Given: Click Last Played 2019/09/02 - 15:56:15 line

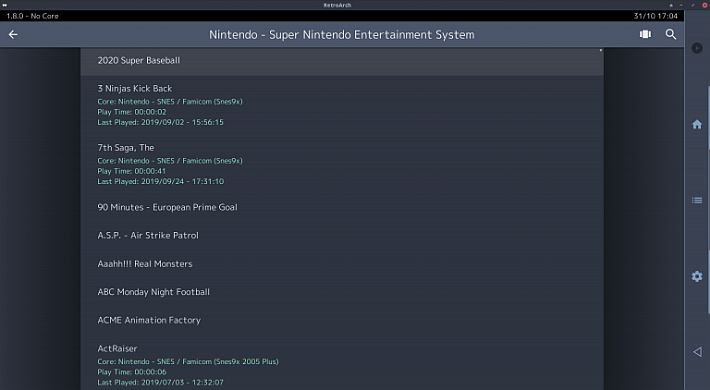Looking at the screenshot, I should pos(160,122).
